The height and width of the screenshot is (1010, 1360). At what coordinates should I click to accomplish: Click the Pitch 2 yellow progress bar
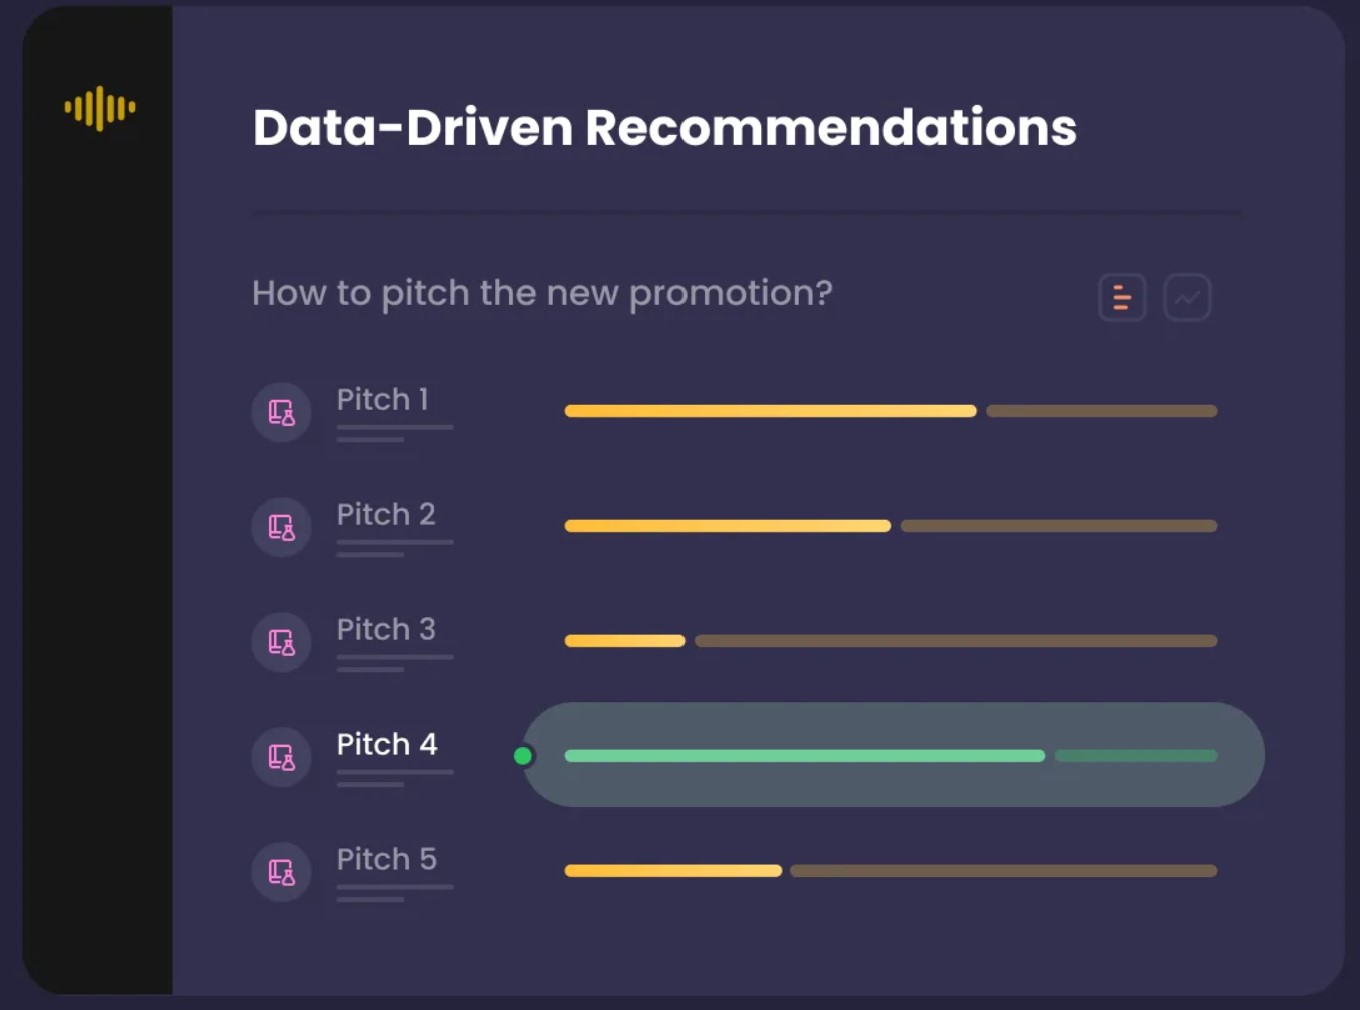[x=727, y=526]
